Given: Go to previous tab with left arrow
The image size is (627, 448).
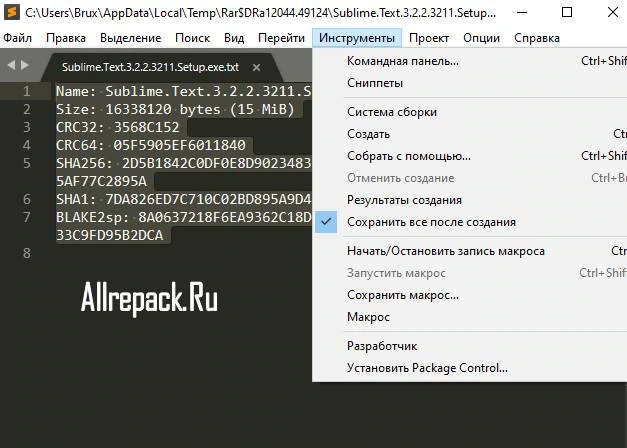Looking at the screenshot, I should coord(11,65).
